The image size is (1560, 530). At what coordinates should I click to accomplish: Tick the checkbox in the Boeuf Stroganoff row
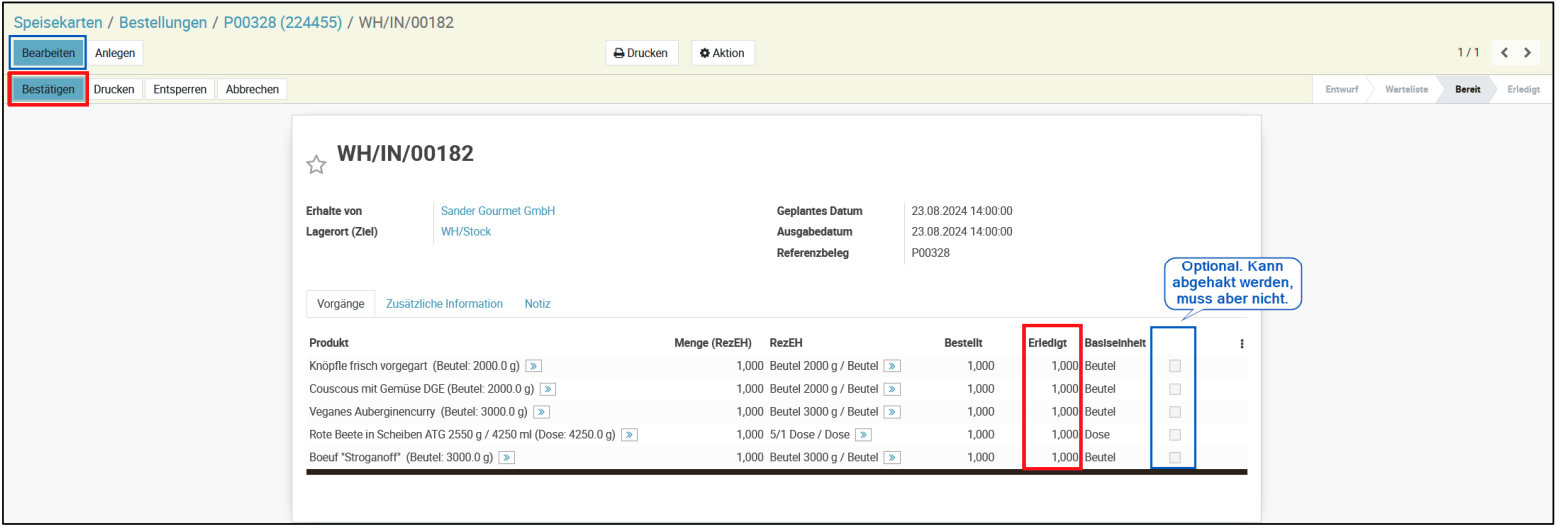(1175, 458)
